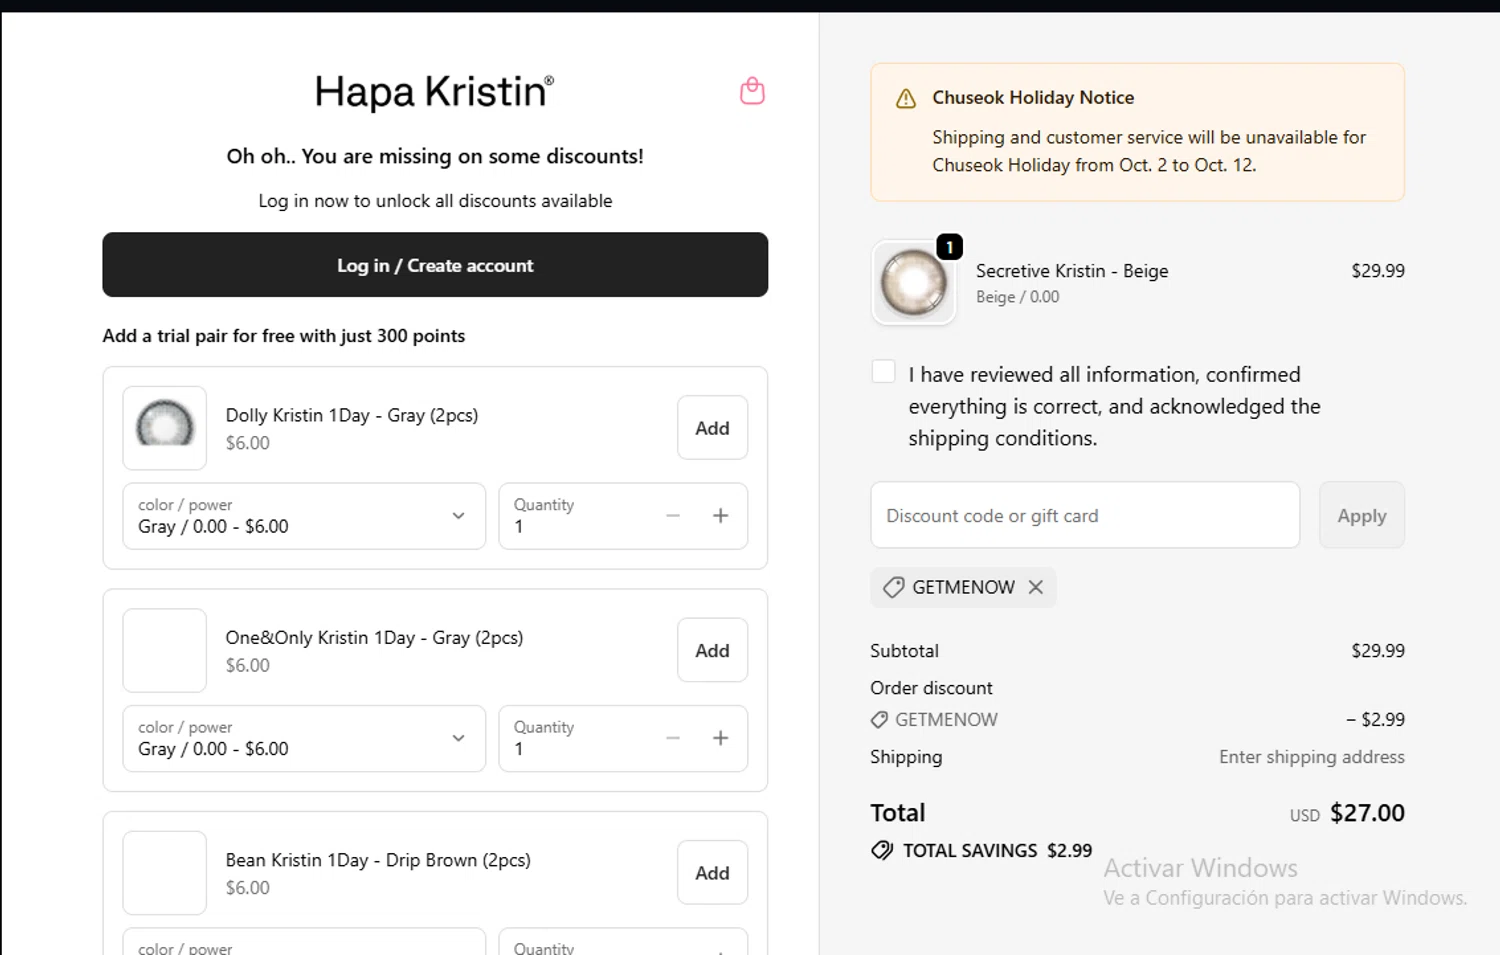Click Bean Kristin 1Day - Drip Brown title

(378, 860)
